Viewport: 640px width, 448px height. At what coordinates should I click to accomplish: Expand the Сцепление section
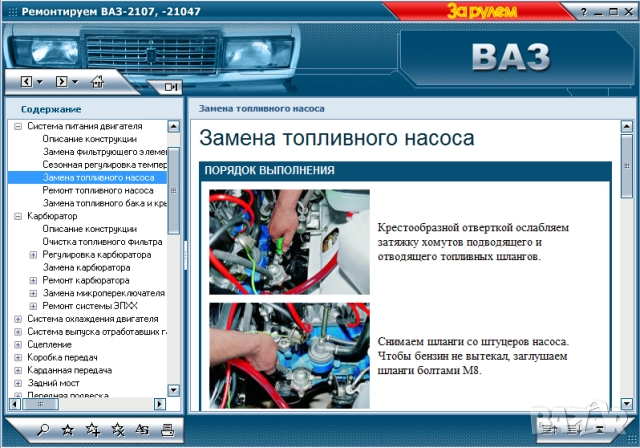coord(18,345)
